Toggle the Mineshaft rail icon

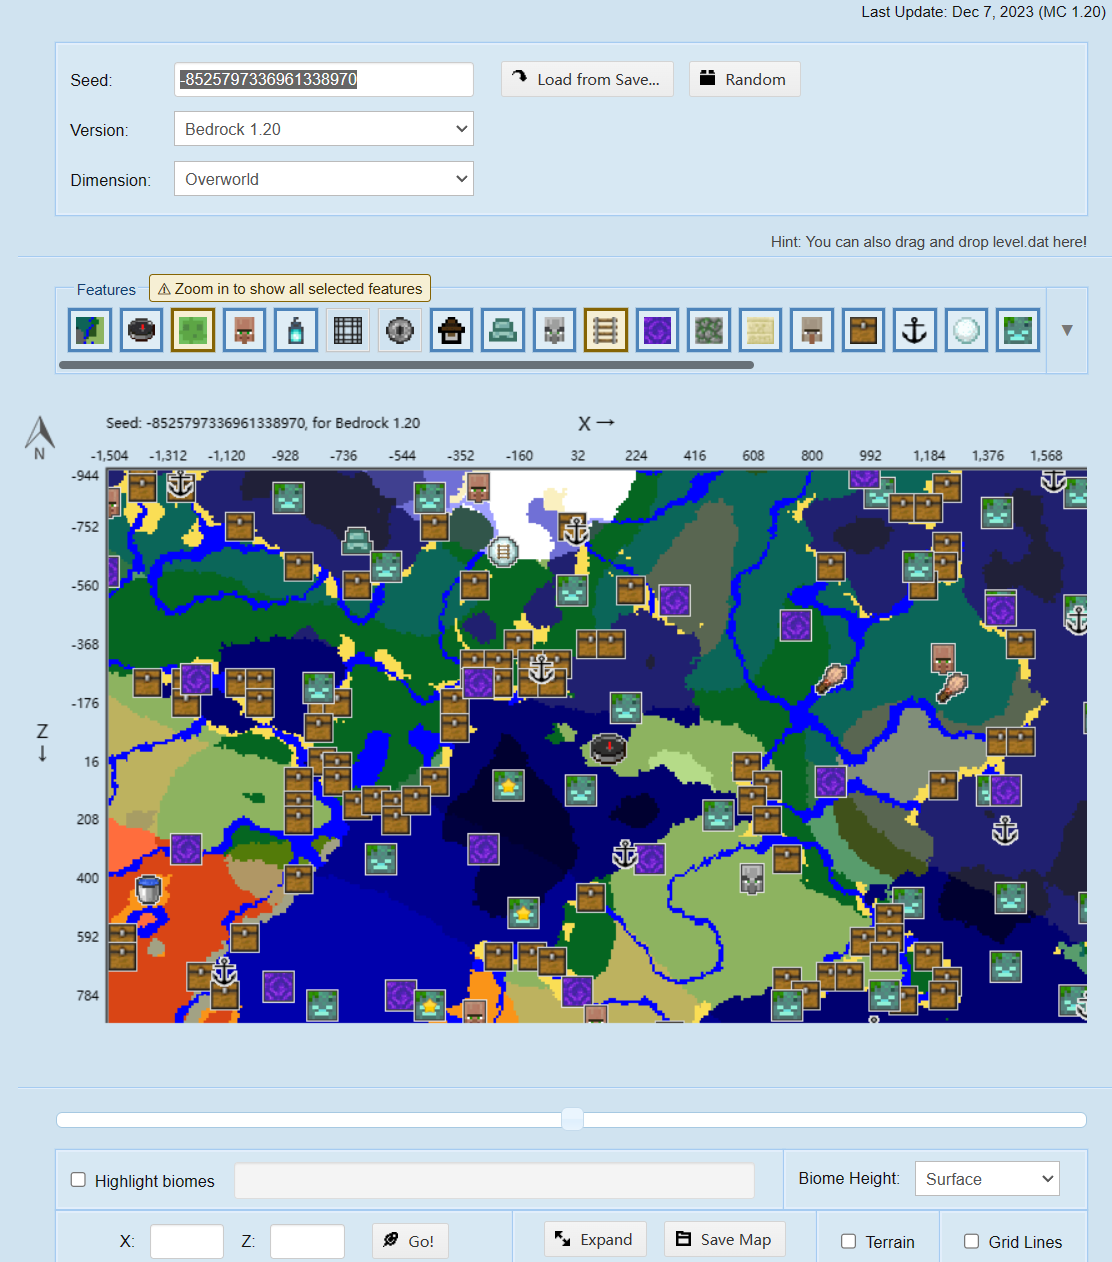click(x=606, y=330)
